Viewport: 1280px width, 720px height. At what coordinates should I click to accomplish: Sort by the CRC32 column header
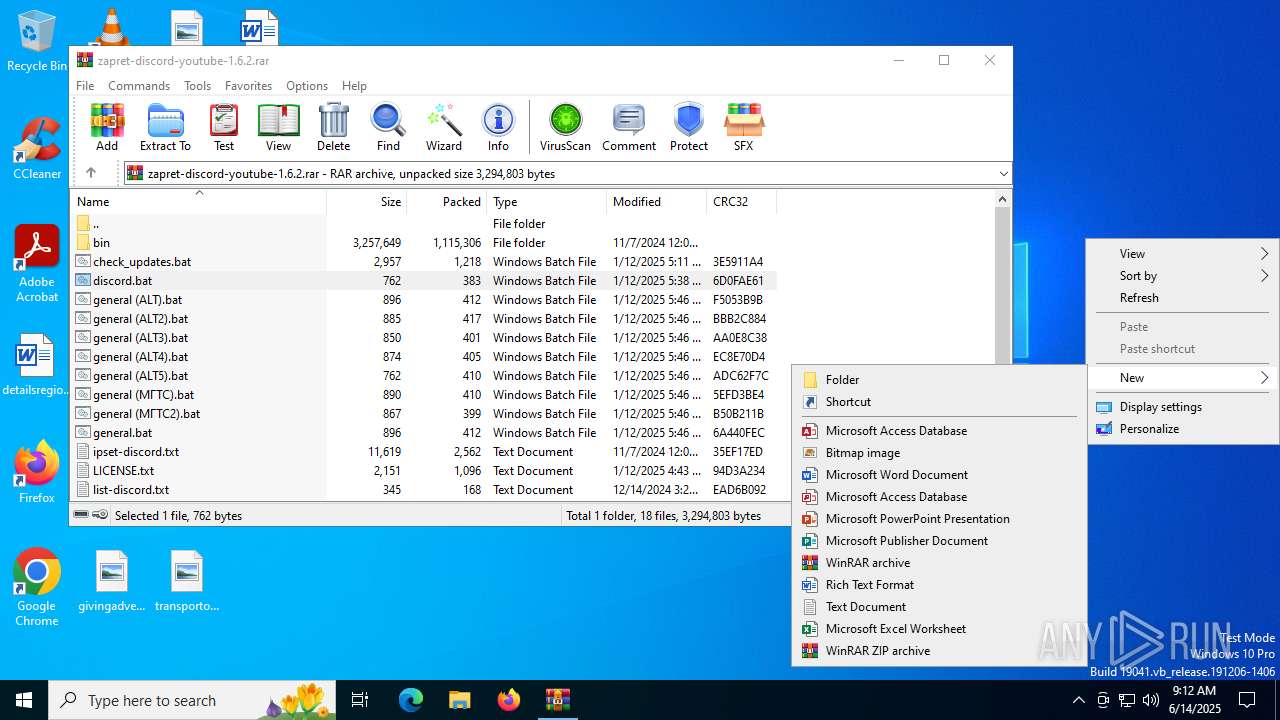(741, 201)
